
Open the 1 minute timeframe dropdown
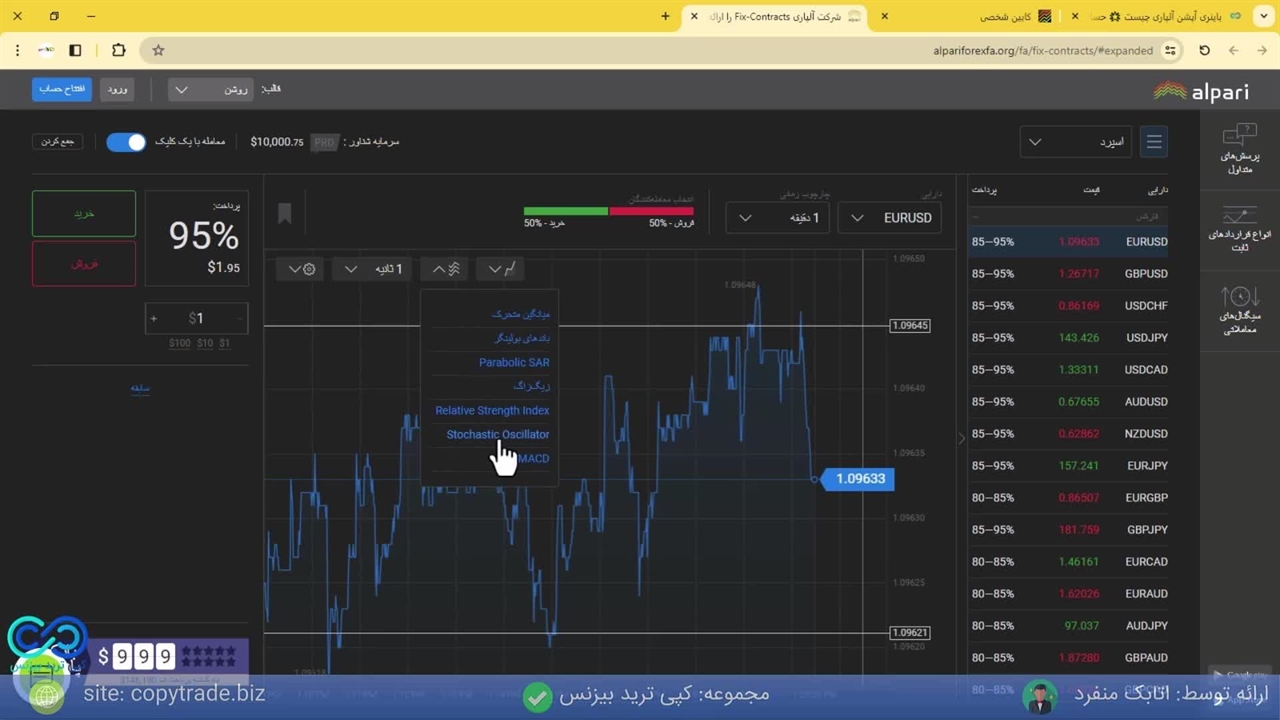pyautogui.click(x=777, y=218)
